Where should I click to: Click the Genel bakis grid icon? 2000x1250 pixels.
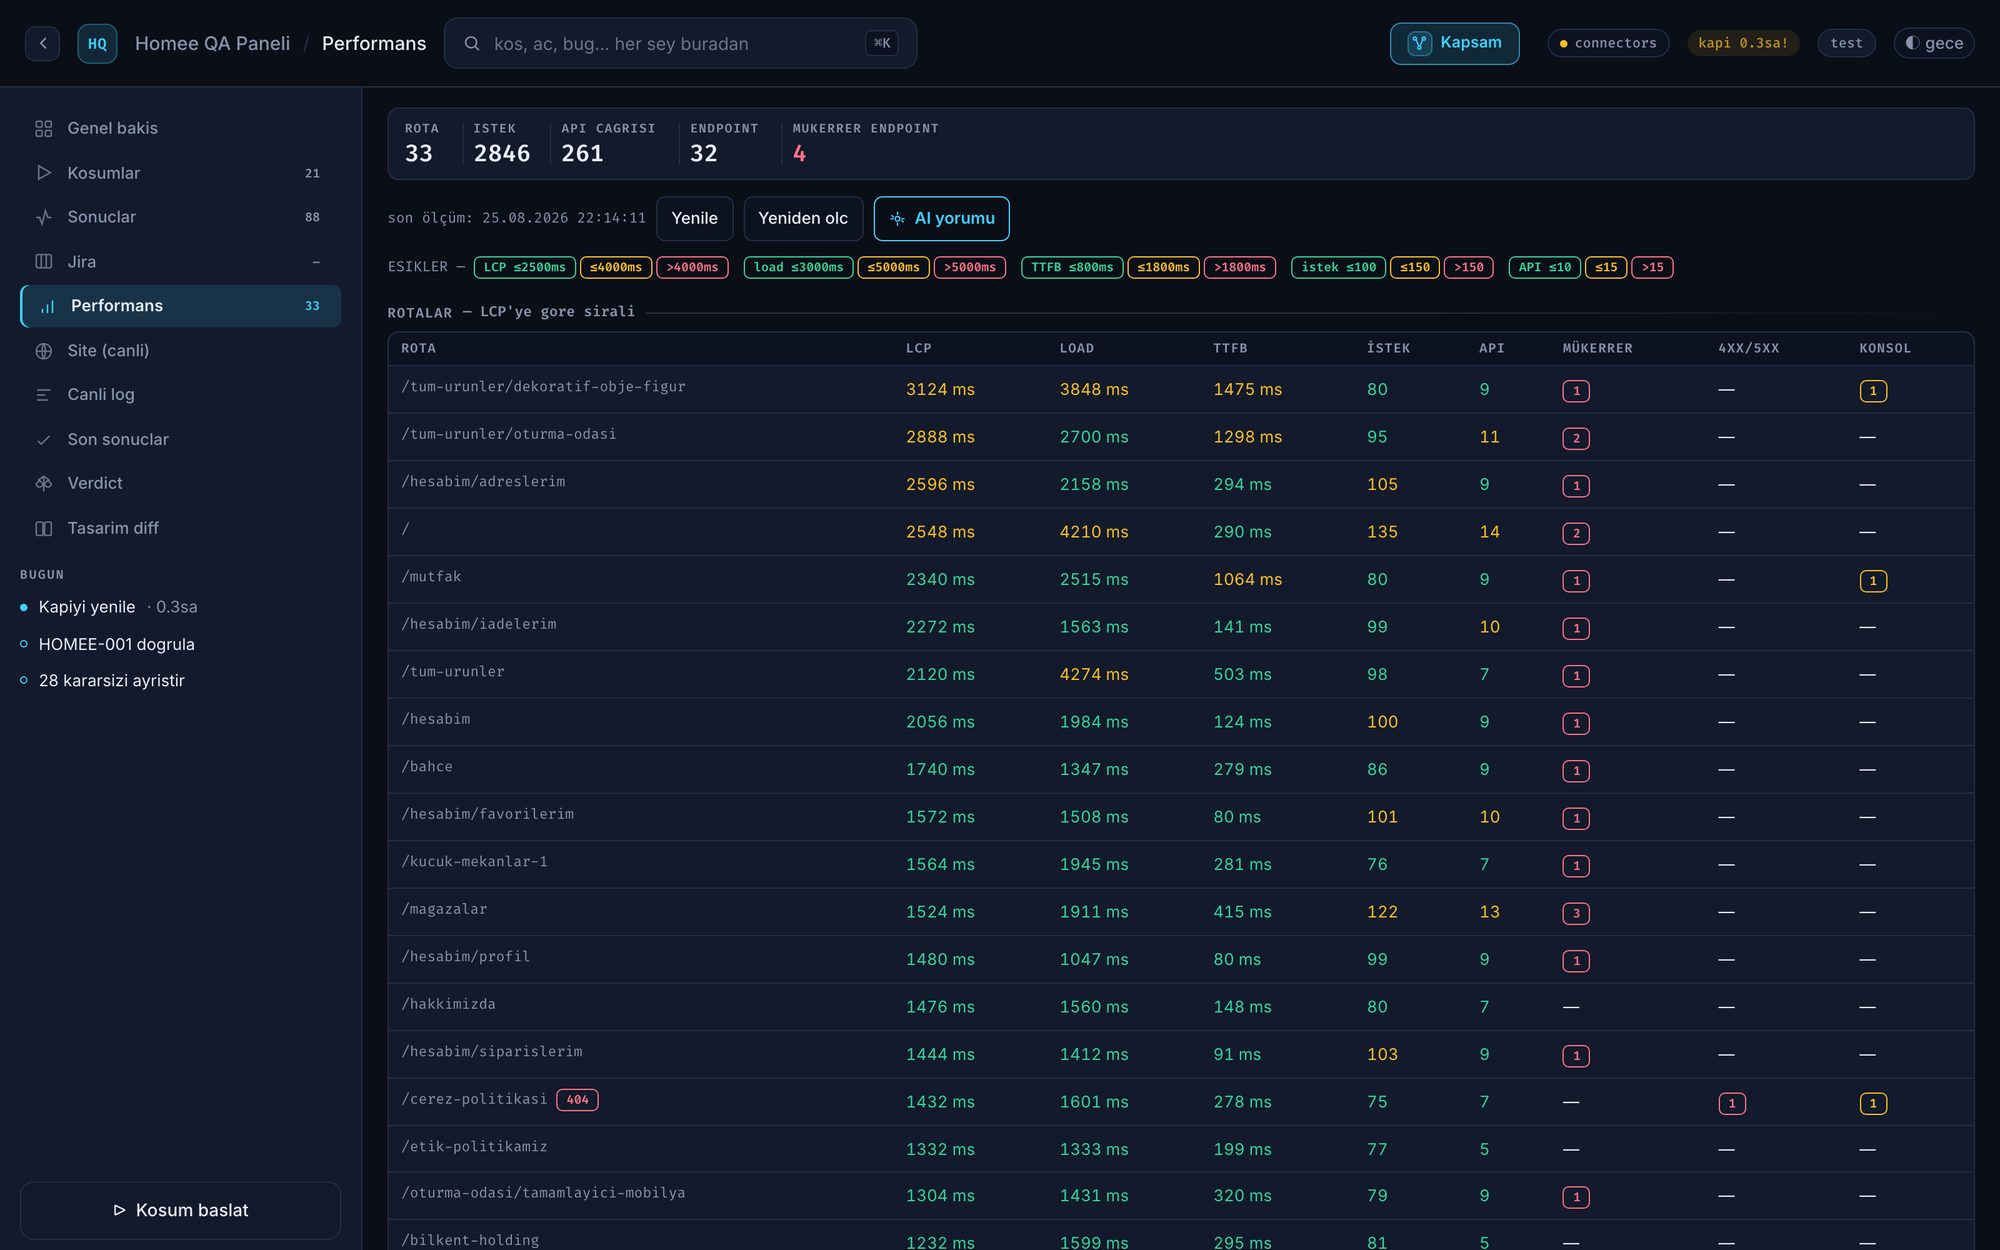pos(43,128)
